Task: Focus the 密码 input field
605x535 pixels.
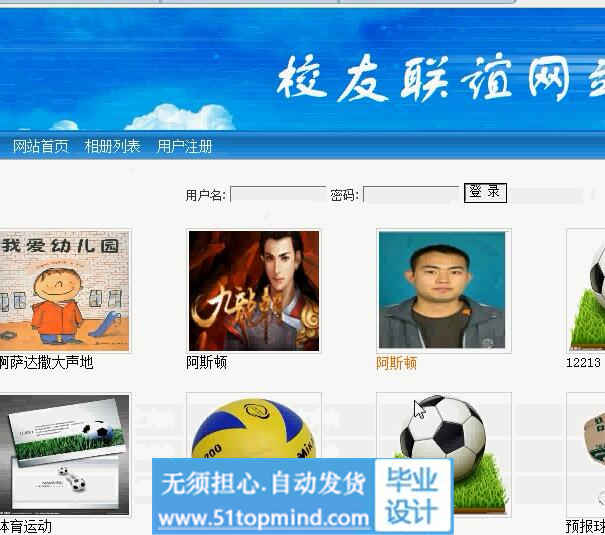Action: click(x=411, y=194)
